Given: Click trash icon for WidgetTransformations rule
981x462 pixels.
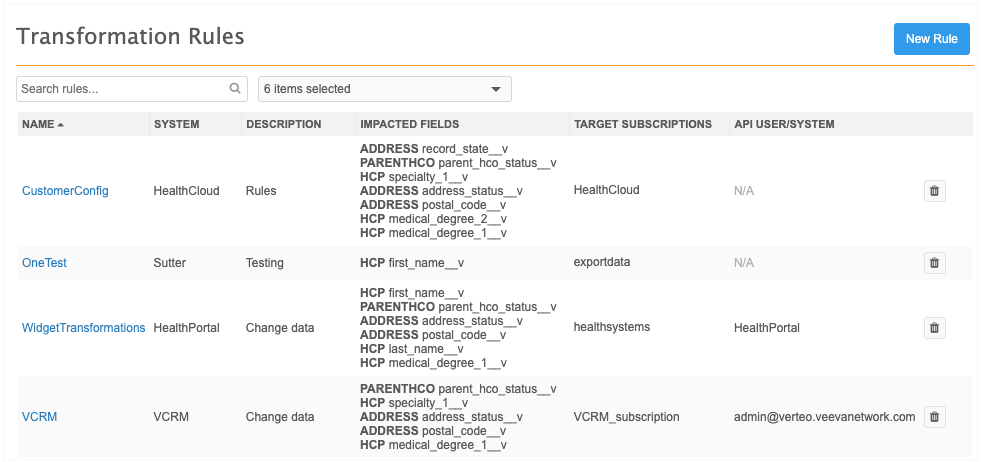Looking at the screenshot, I should click(934, 327).
